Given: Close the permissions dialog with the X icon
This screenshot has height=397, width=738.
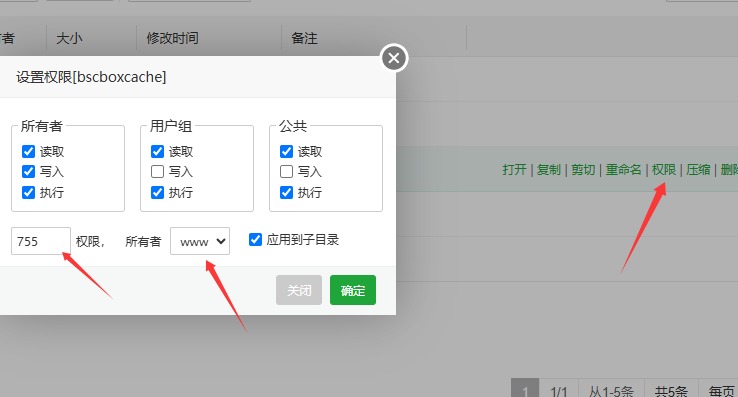Looking at the screenshot, I should coord(394,58).
